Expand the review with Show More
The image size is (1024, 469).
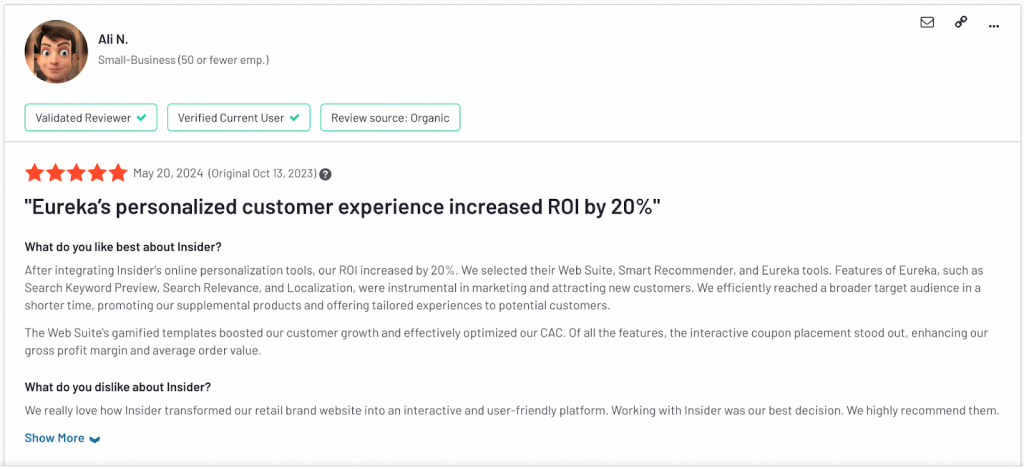pos(55,438)
